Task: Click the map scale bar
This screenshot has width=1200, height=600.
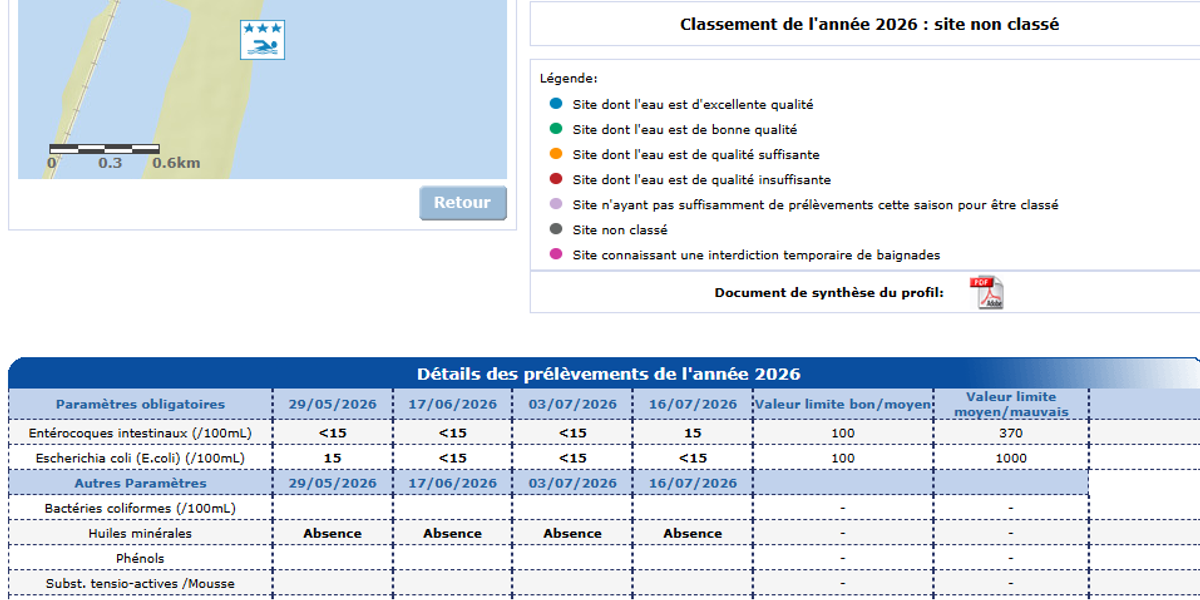Action: tap(104, 149)
